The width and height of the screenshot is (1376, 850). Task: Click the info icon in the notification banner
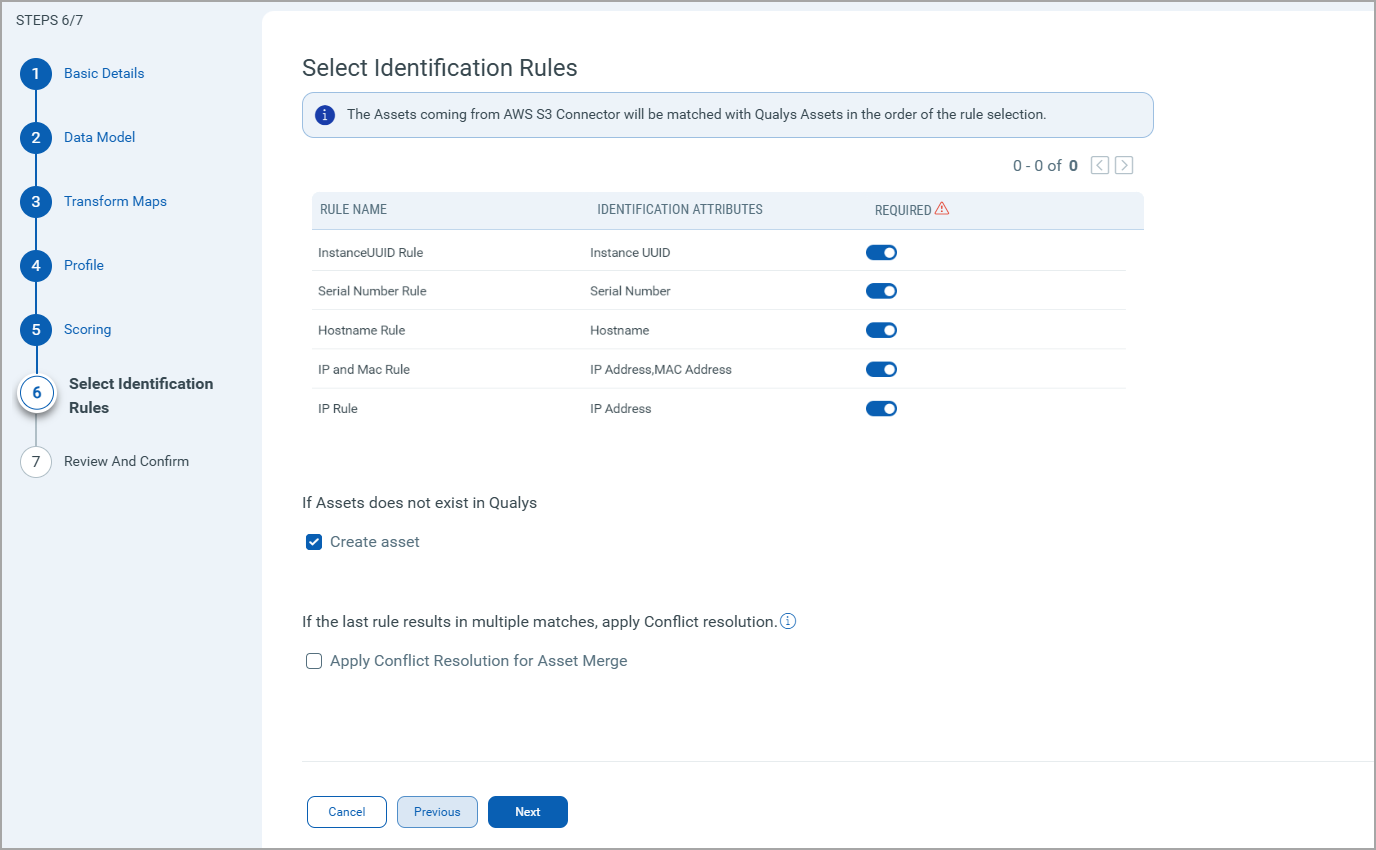pos(324,114)
